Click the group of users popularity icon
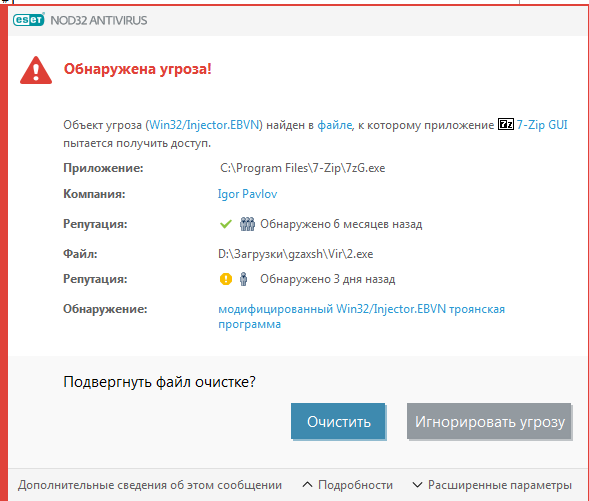The height and width of the screenshot is (501, 589). click(247, 224)
